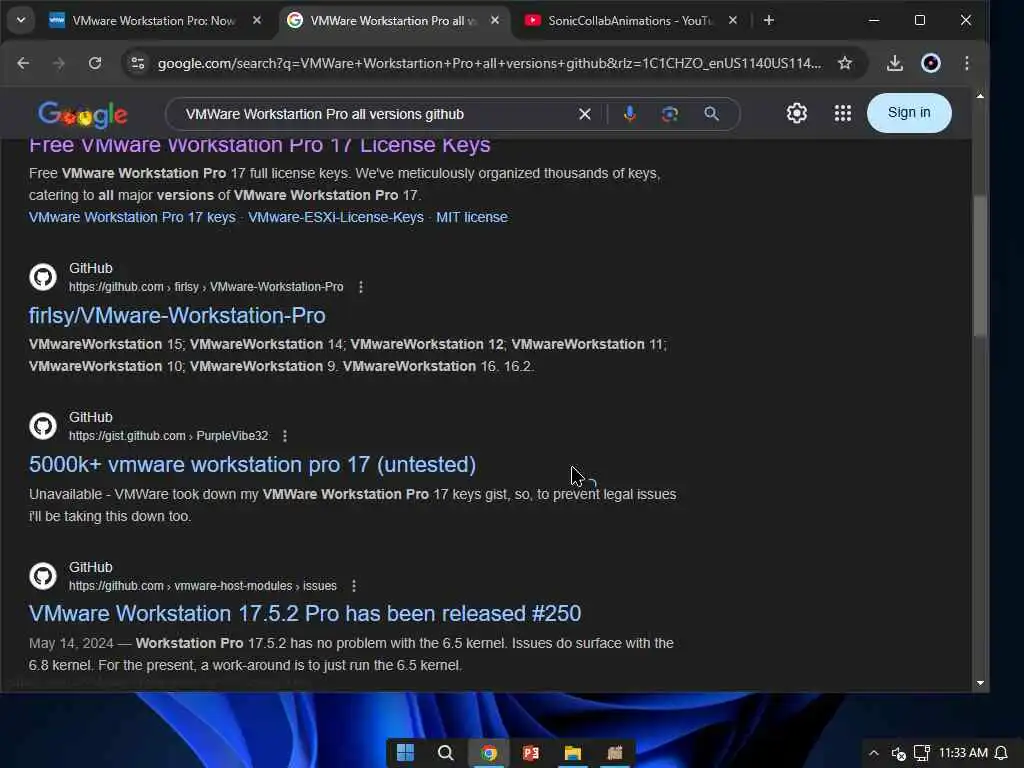Close the active Google search tab

tap(495, 20)
